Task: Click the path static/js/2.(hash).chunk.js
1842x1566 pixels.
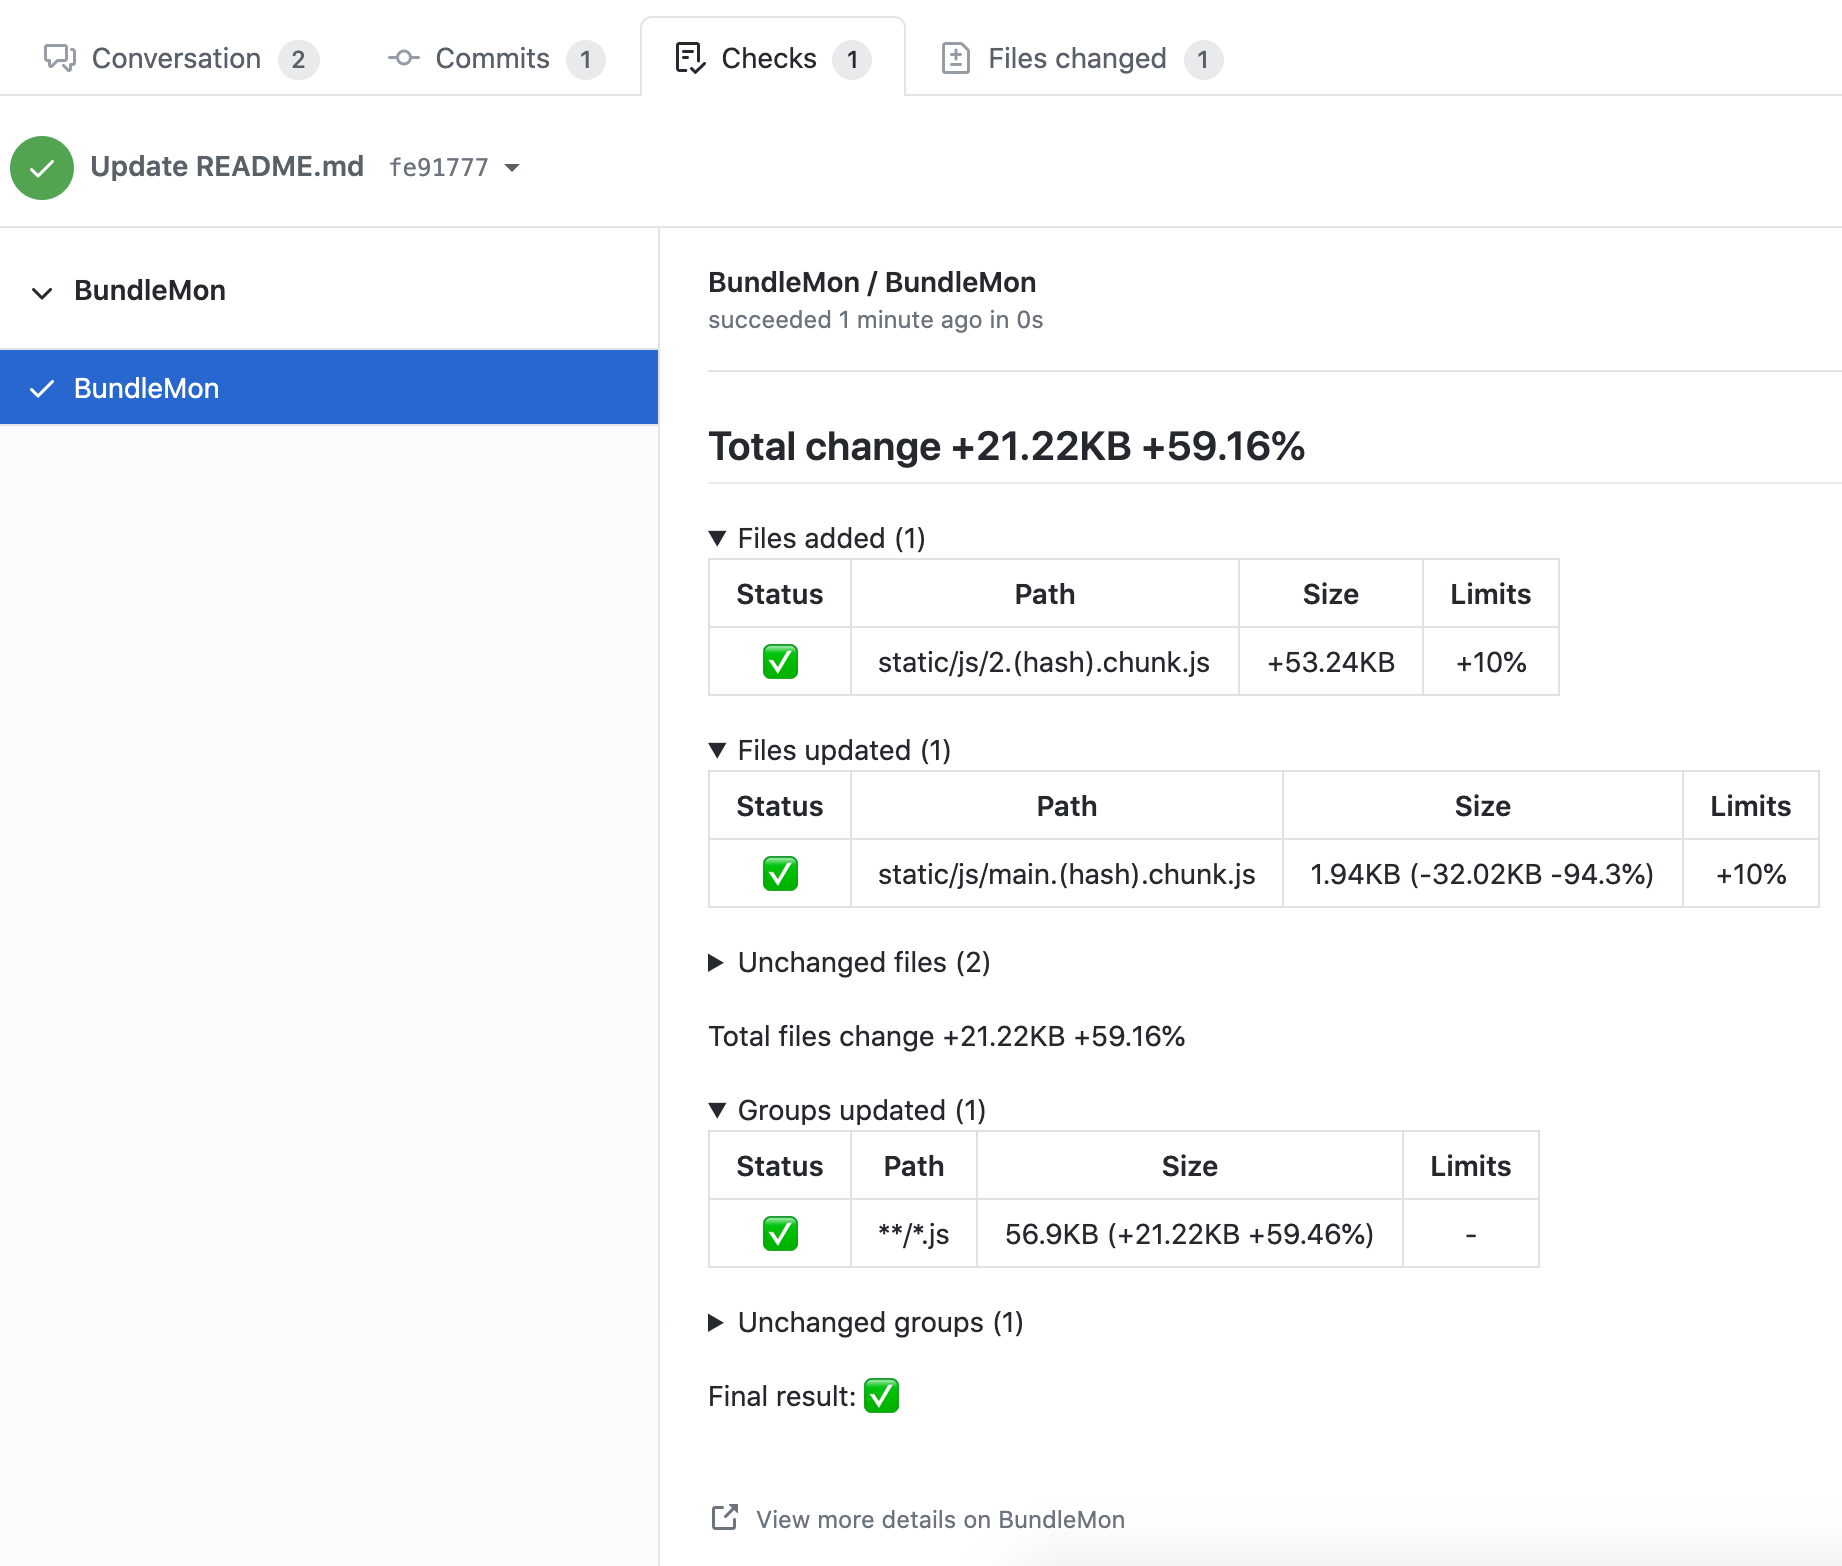Action: point(1044,662)
